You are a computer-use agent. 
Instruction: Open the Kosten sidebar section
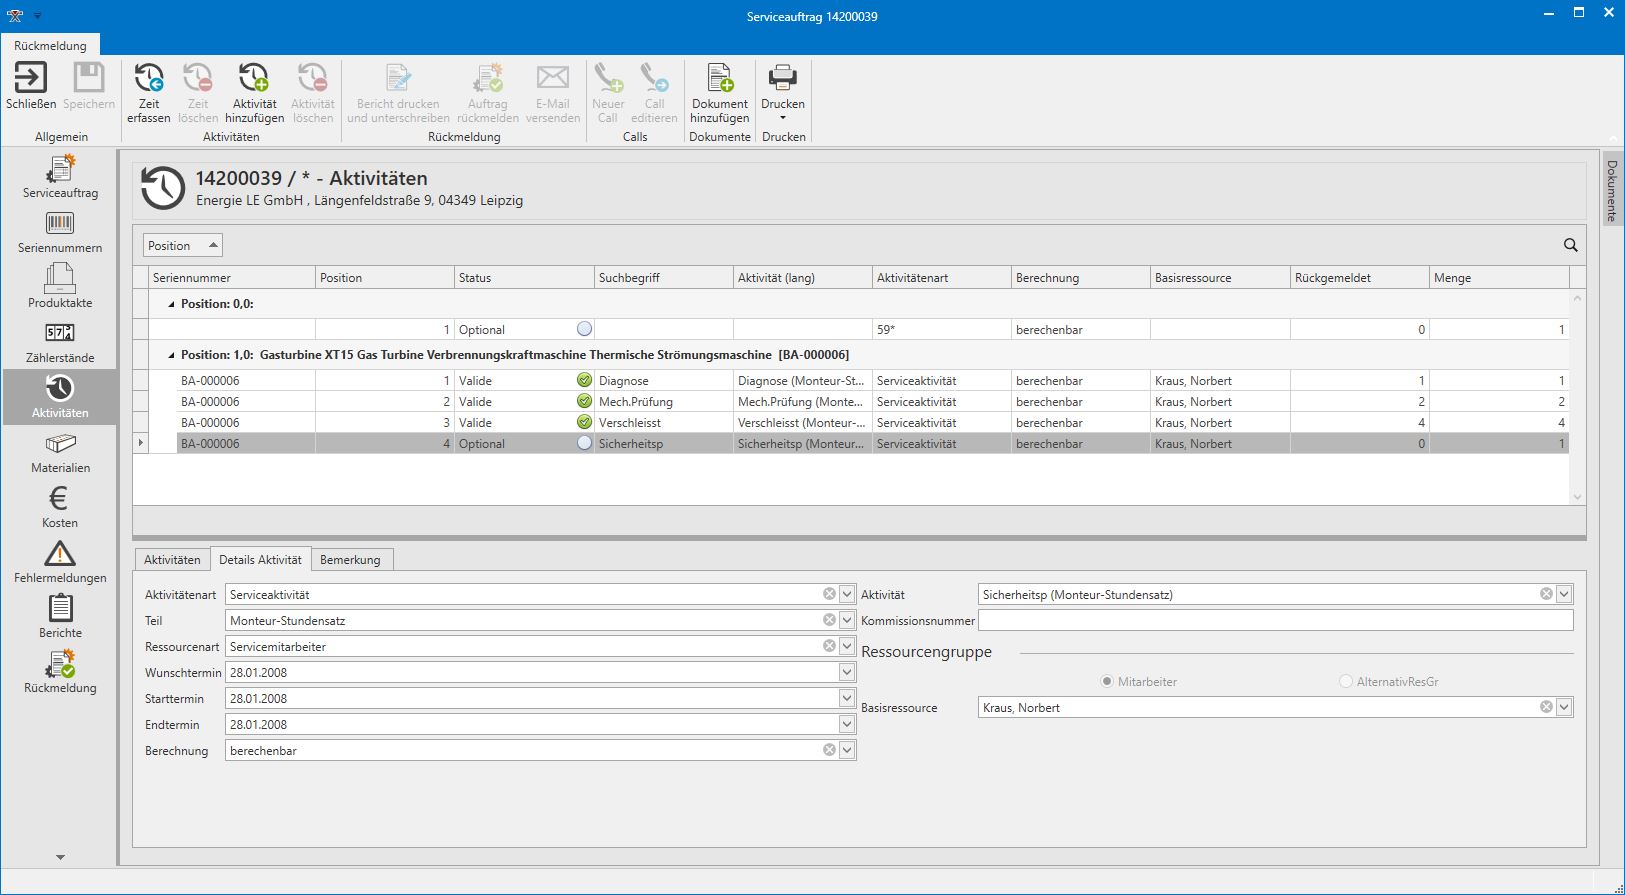point(60,508)
